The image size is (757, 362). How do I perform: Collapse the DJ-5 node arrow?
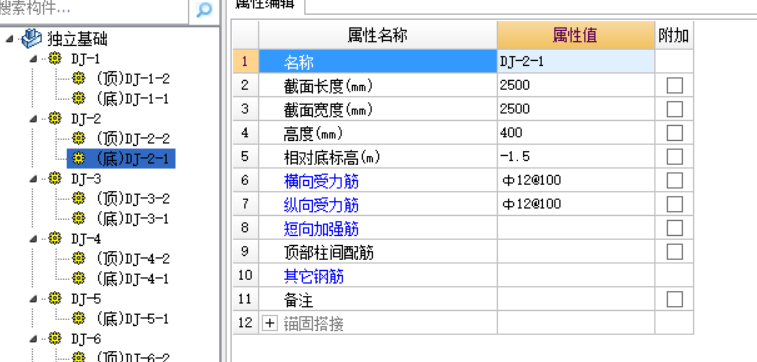point(33,299)
